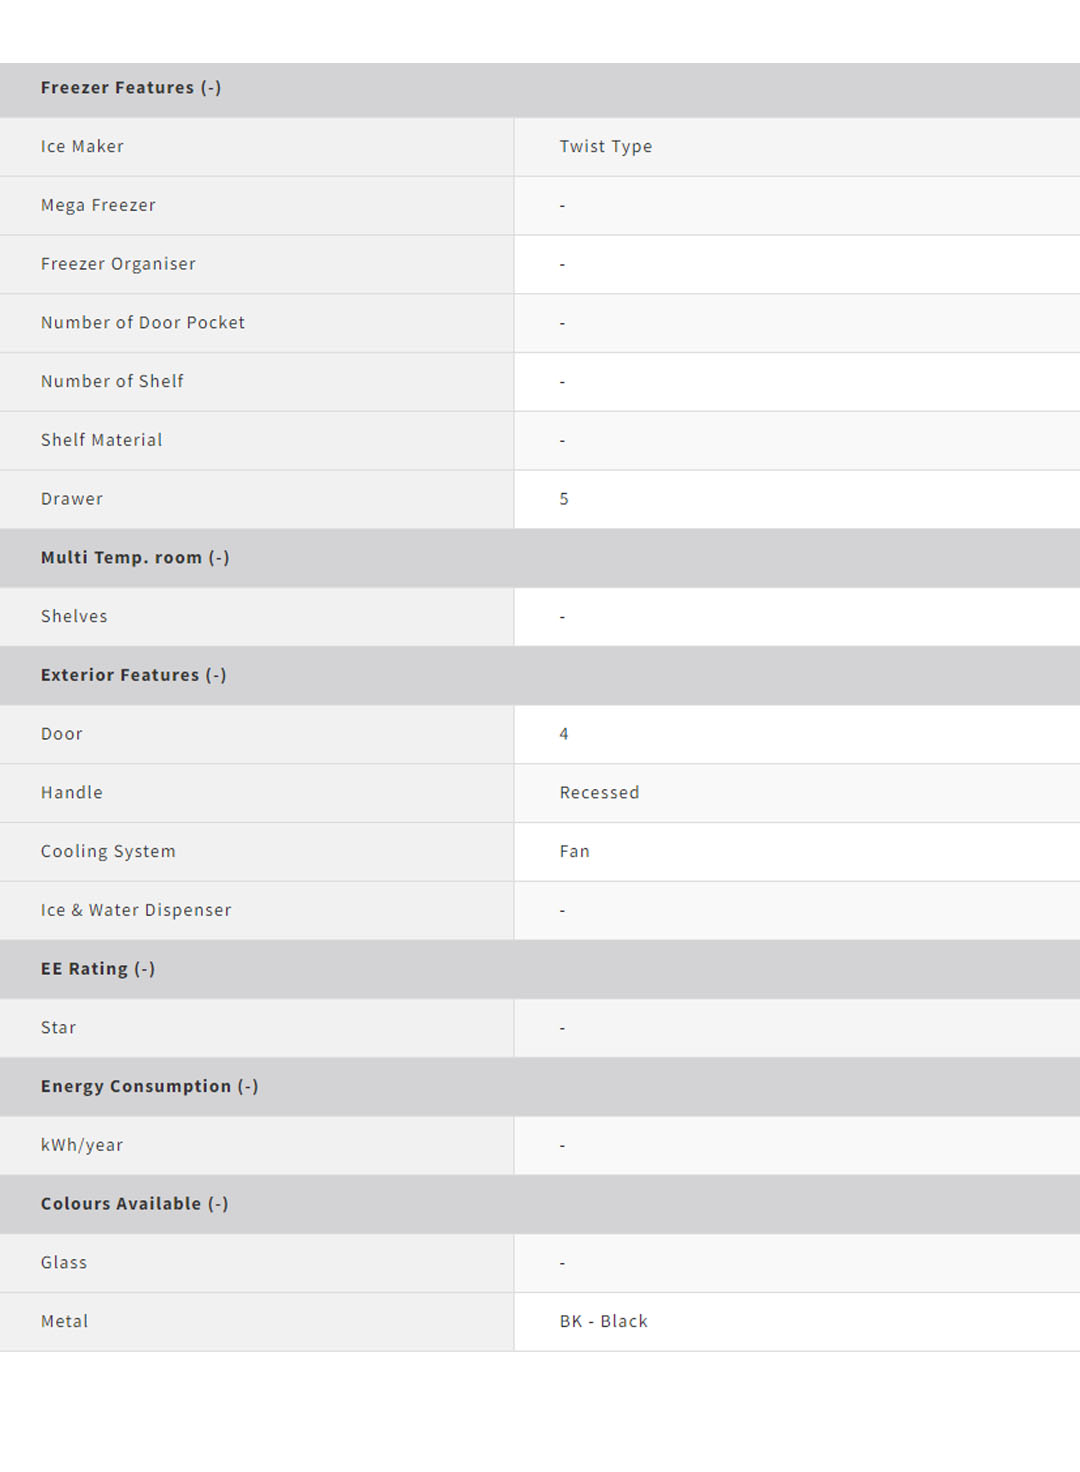Screen dimensions: 1080x1472
Task: Collapse the Multi Temp. room section
Action: tap(218, 558)
